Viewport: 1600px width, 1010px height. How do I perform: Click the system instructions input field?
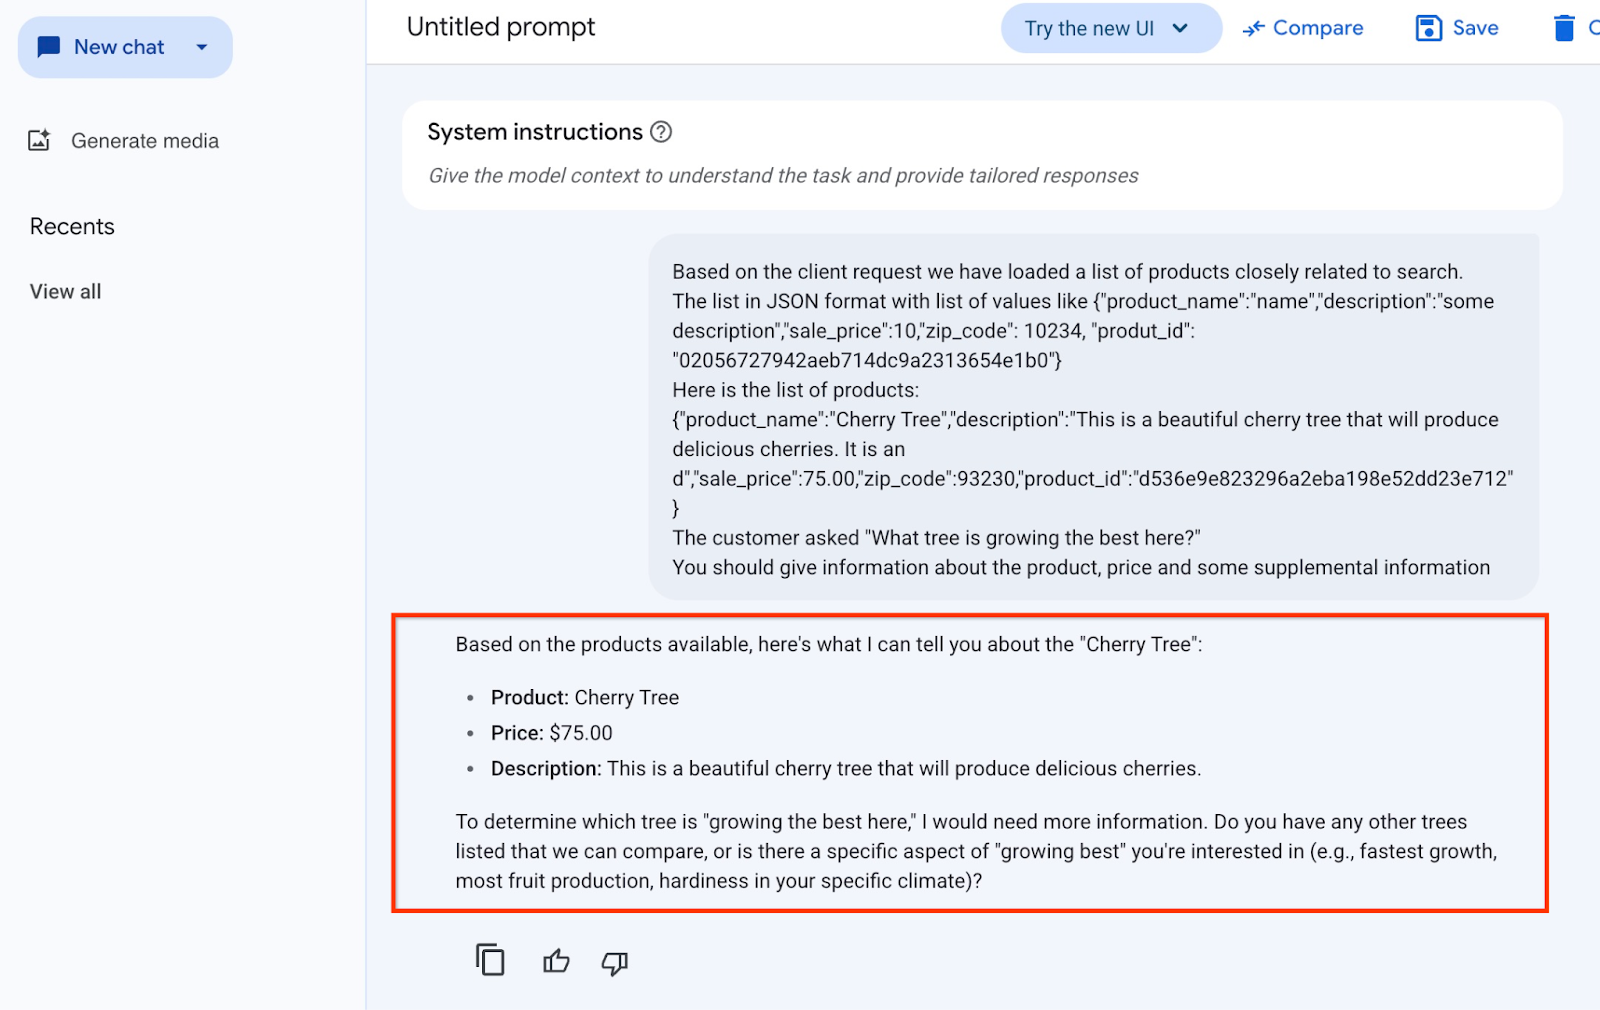click(x=782, y=176)
